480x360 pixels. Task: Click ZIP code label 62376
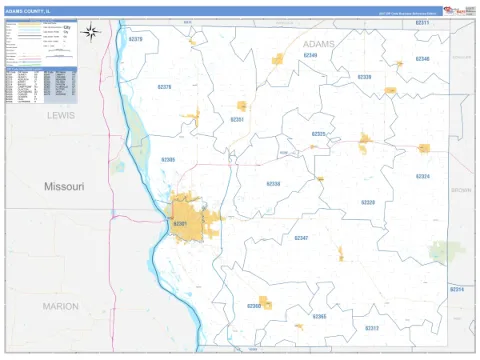tap(164, 87)
